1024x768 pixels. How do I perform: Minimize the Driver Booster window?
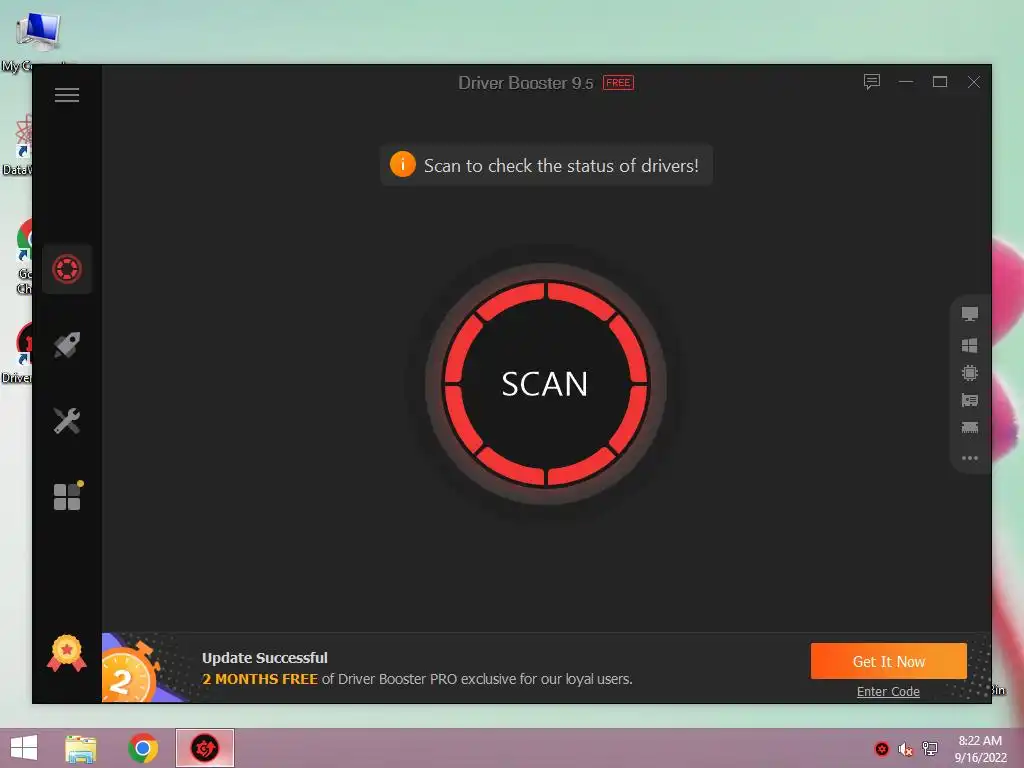point(906,82)
